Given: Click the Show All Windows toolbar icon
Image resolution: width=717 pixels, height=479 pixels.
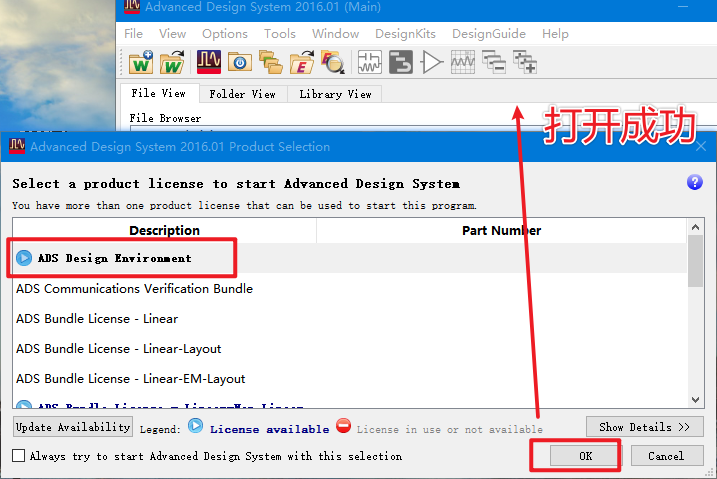Looking at the screenshot, I should pyautogui.click(x=524, y=62).
